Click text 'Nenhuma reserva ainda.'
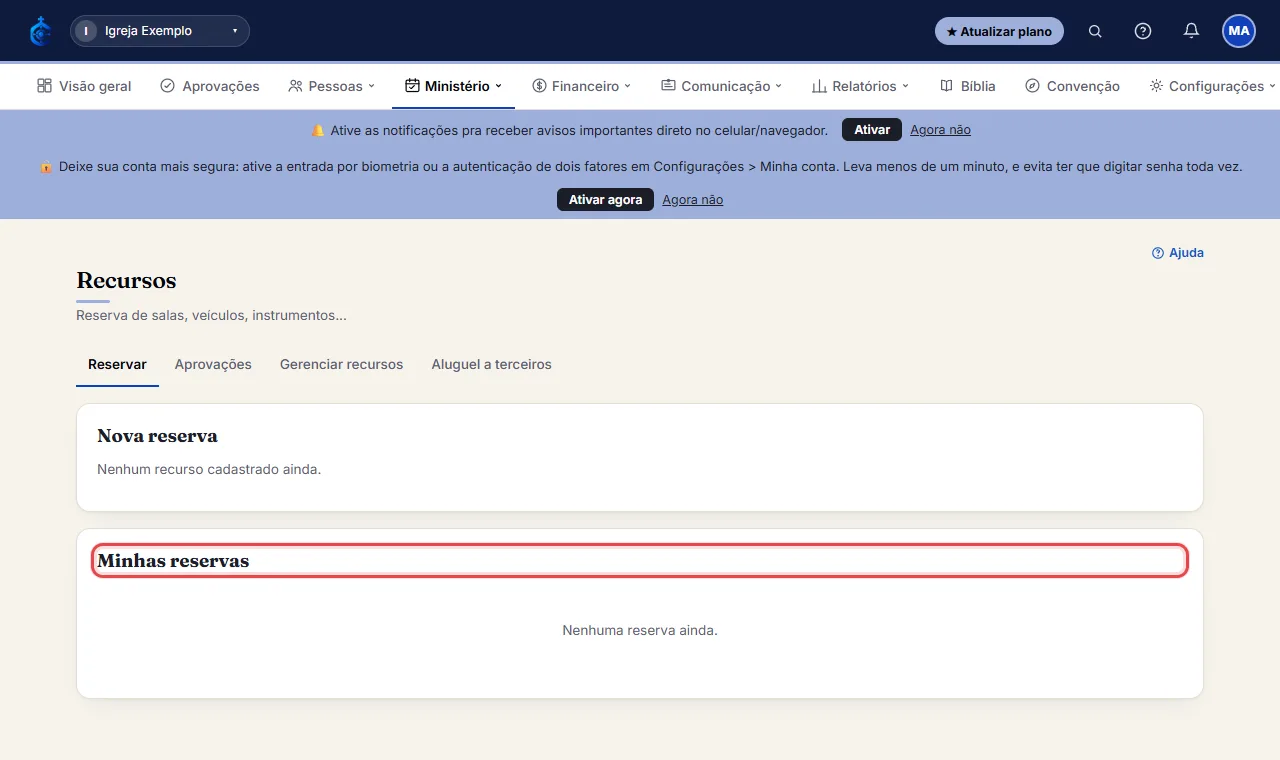This screenshot has height=760, width=1280. point(640,631)
